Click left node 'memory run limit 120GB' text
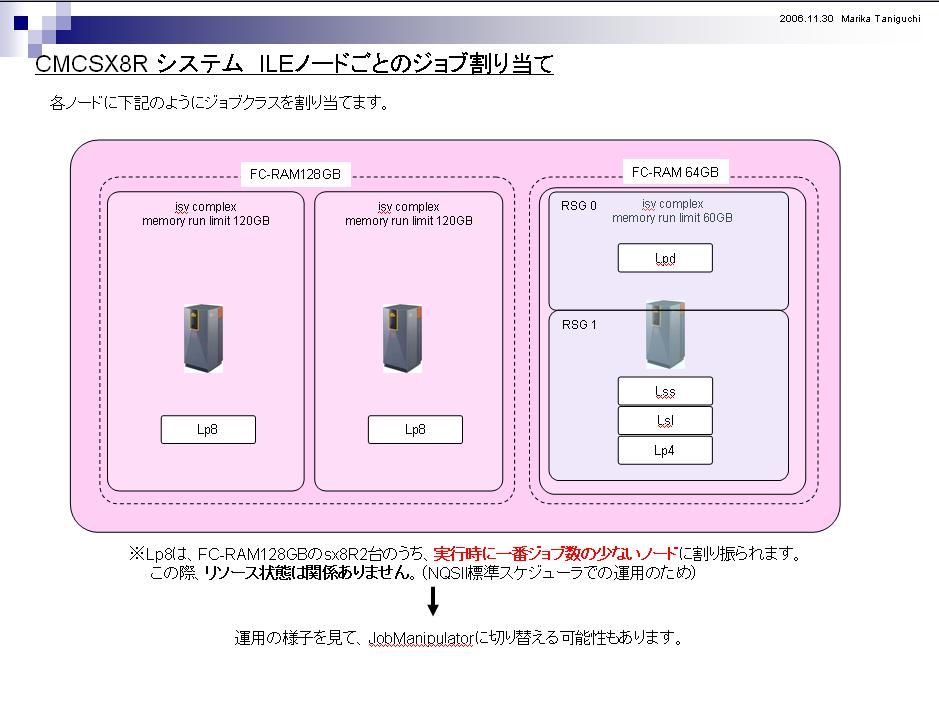Viewport: 939px width, 707px height. [x=205, y=221]
